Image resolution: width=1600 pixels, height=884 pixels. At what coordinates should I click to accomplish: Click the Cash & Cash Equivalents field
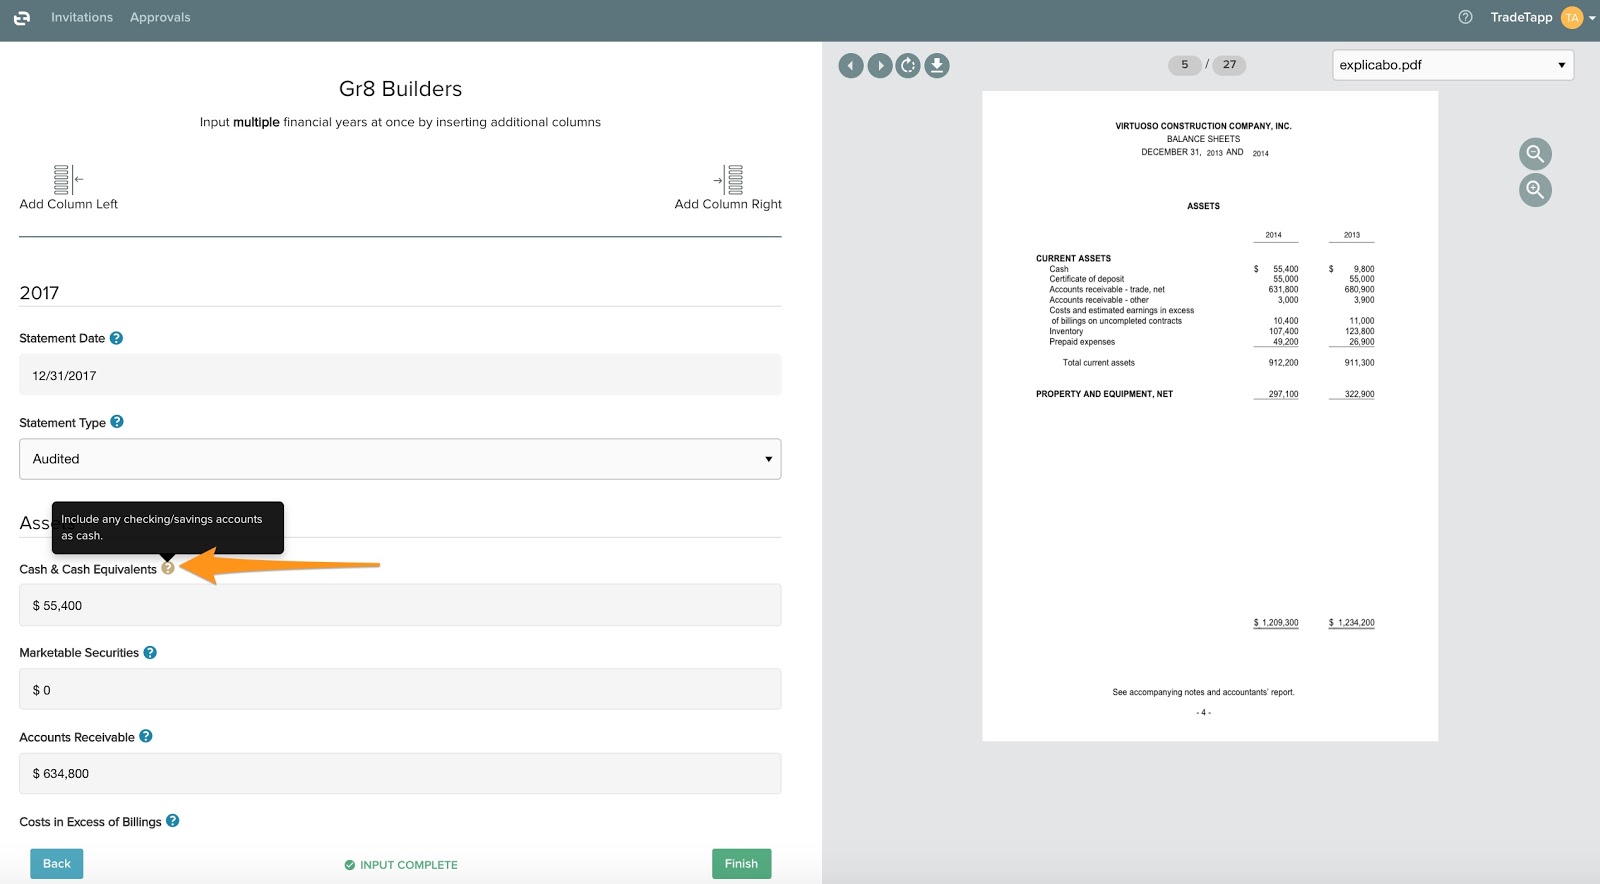click(x=400, y=606)
